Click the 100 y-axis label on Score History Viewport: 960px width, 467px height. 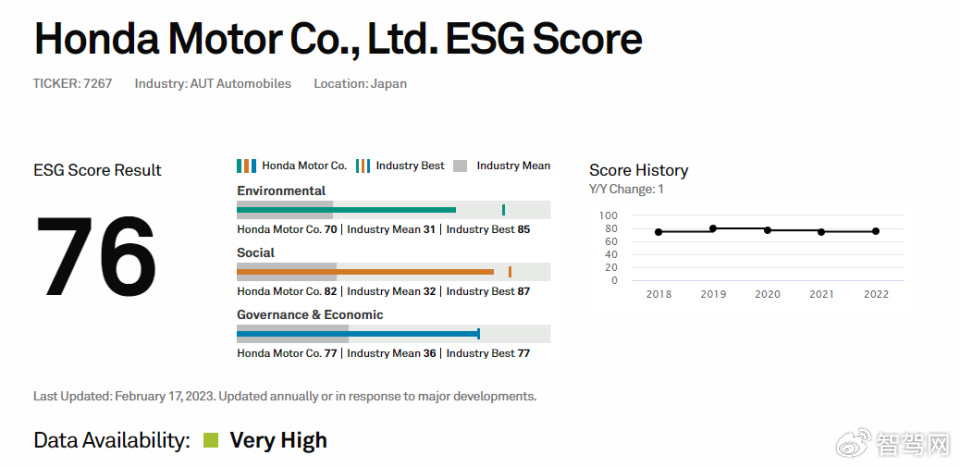(x=609, y=215)
